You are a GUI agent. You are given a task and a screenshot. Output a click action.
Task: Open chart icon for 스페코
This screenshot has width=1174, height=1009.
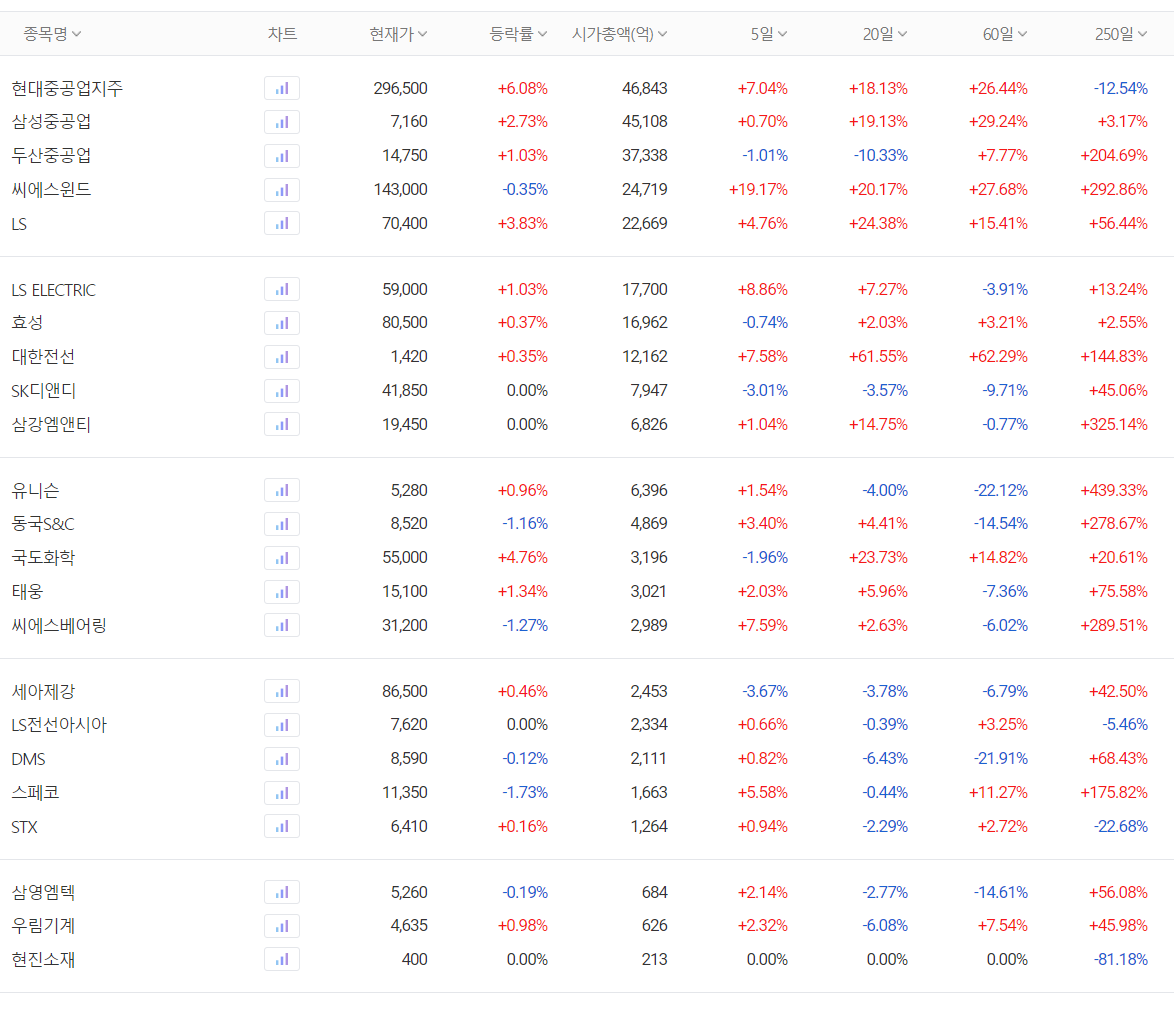pyautogui.click(x=282, y=793)
